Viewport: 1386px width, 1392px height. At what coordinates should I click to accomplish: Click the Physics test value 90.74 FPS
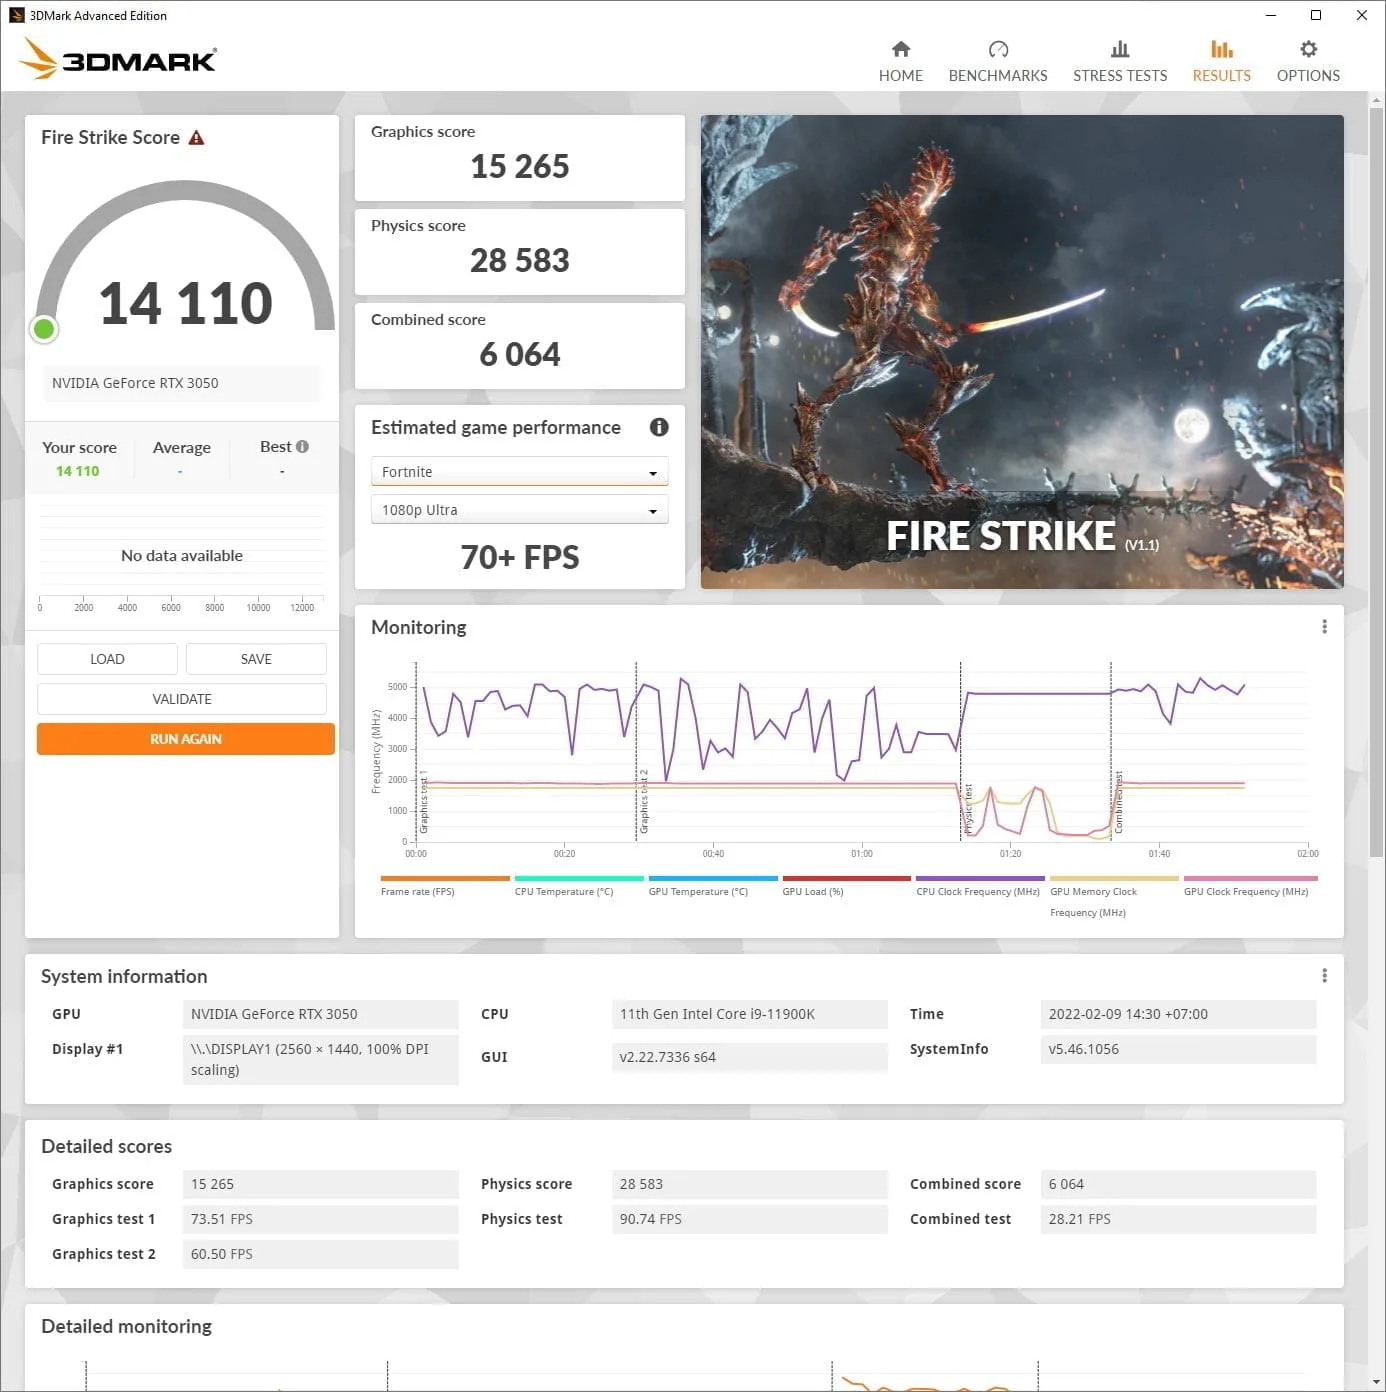coord(749,1219)
